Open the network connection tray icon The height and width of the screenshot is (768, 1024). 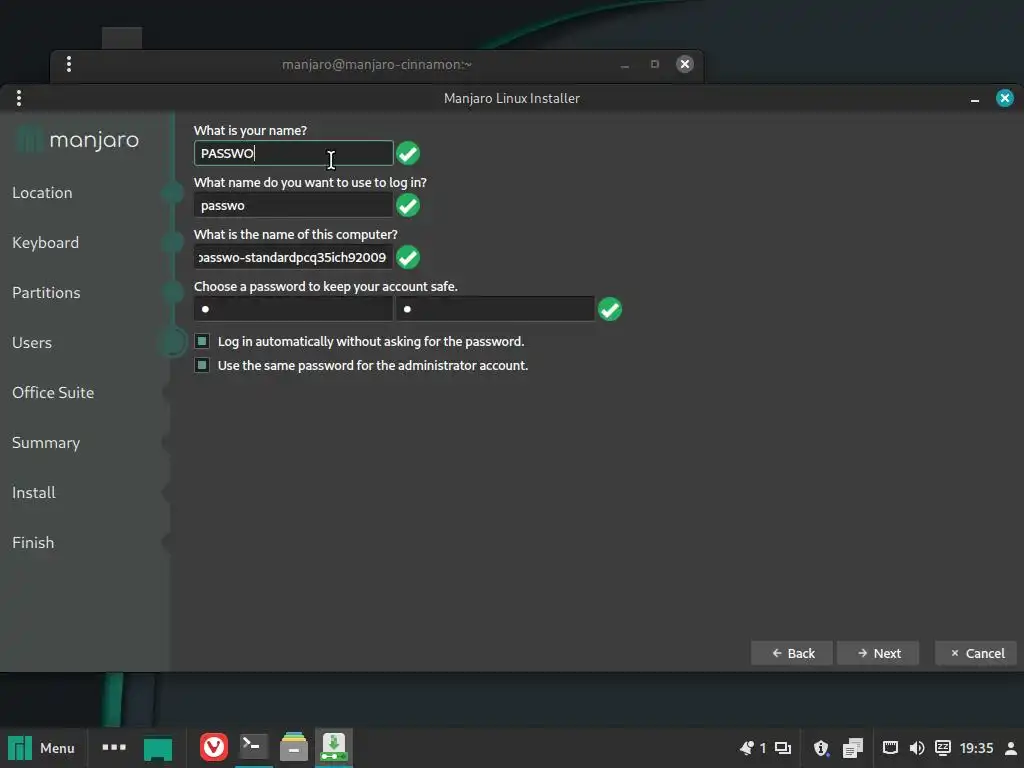coord(890,748)
